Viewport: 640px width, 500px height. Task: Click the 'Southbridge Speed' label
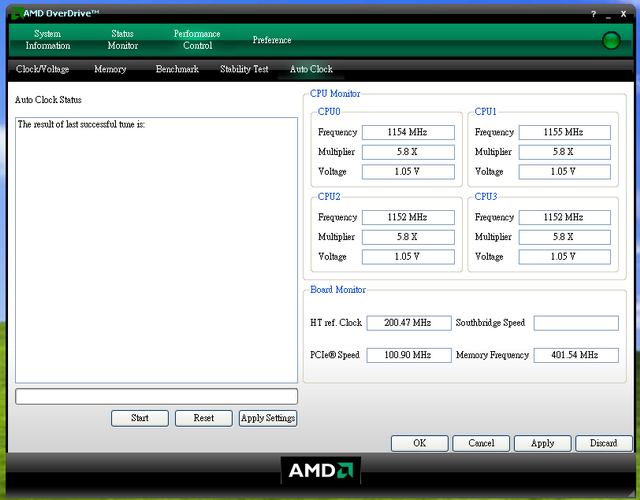pos(490,323)
